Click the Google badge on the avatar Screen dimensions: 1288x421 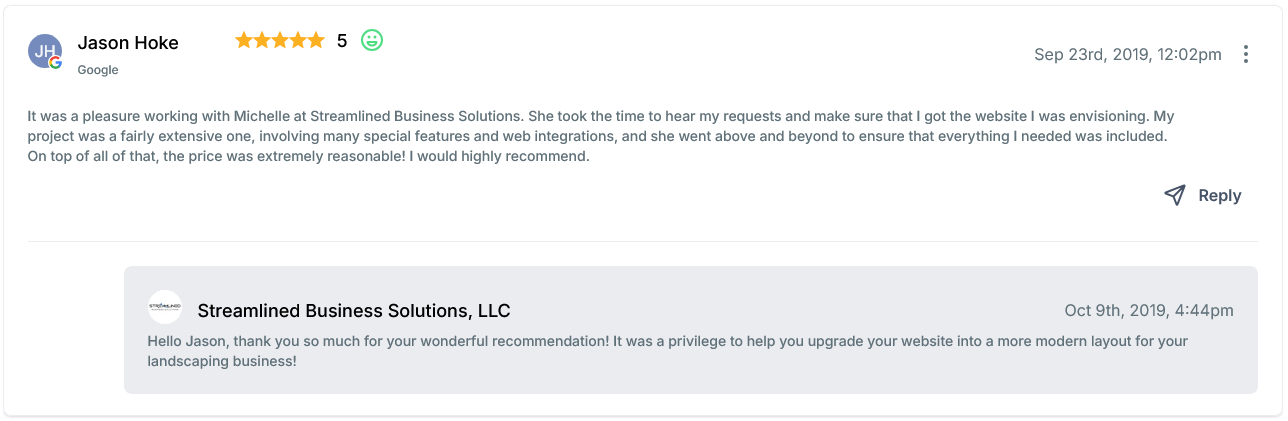tap(56, 62)
